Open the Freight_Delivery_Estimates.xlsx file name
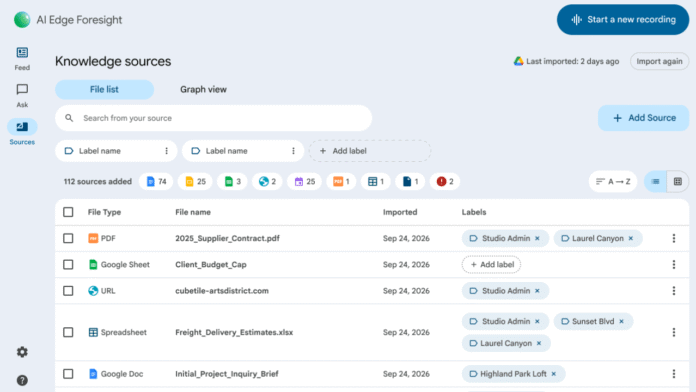 pos(234,332)
